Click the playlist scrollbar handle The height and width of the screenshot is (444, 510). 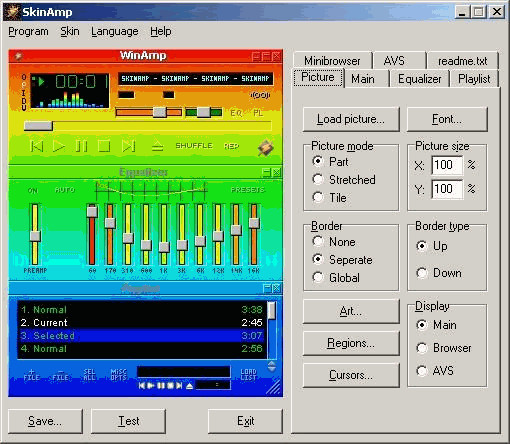point(272,310)
